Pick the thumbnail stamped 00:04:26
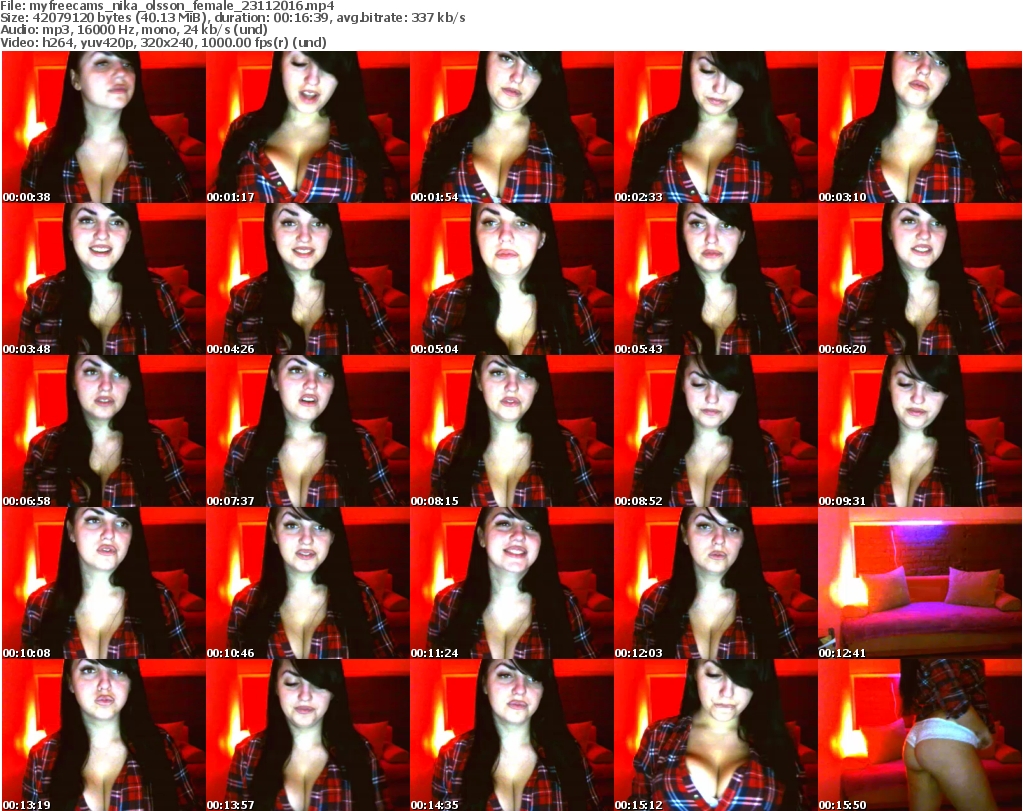This screenshot has width=1024, height=811. point(308,279)
